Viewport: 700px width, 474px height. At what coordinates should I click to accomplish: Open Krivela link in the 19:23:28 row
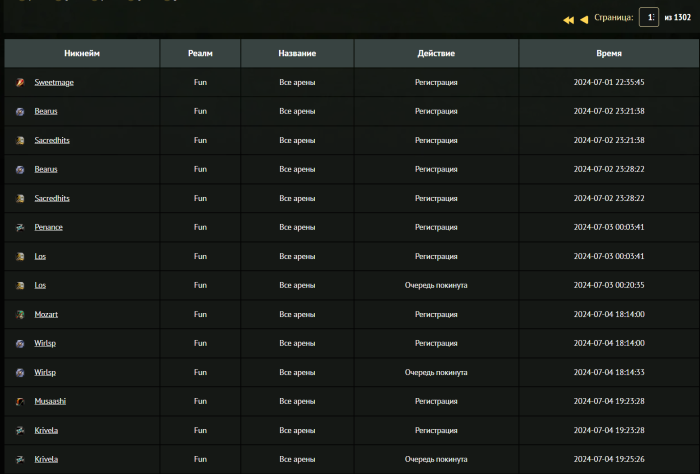tap(46, 430)
